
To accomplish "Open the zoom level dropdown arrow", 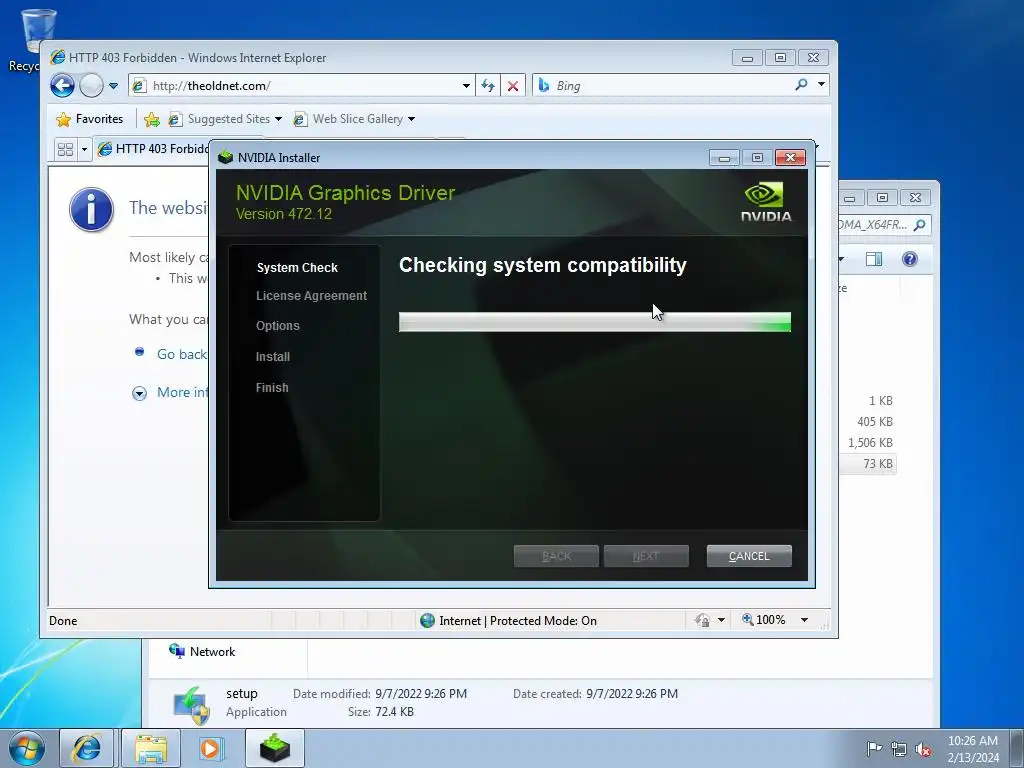I will click(805, 620).
